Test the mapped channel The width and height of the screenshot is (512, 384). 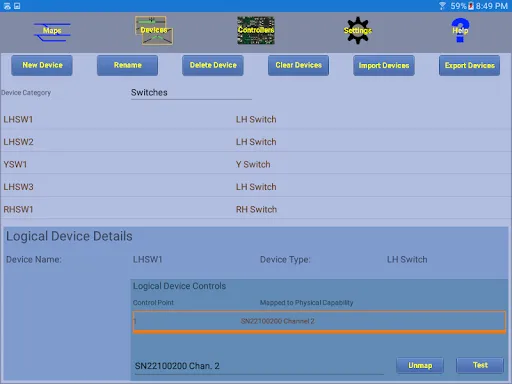point(480,366)
